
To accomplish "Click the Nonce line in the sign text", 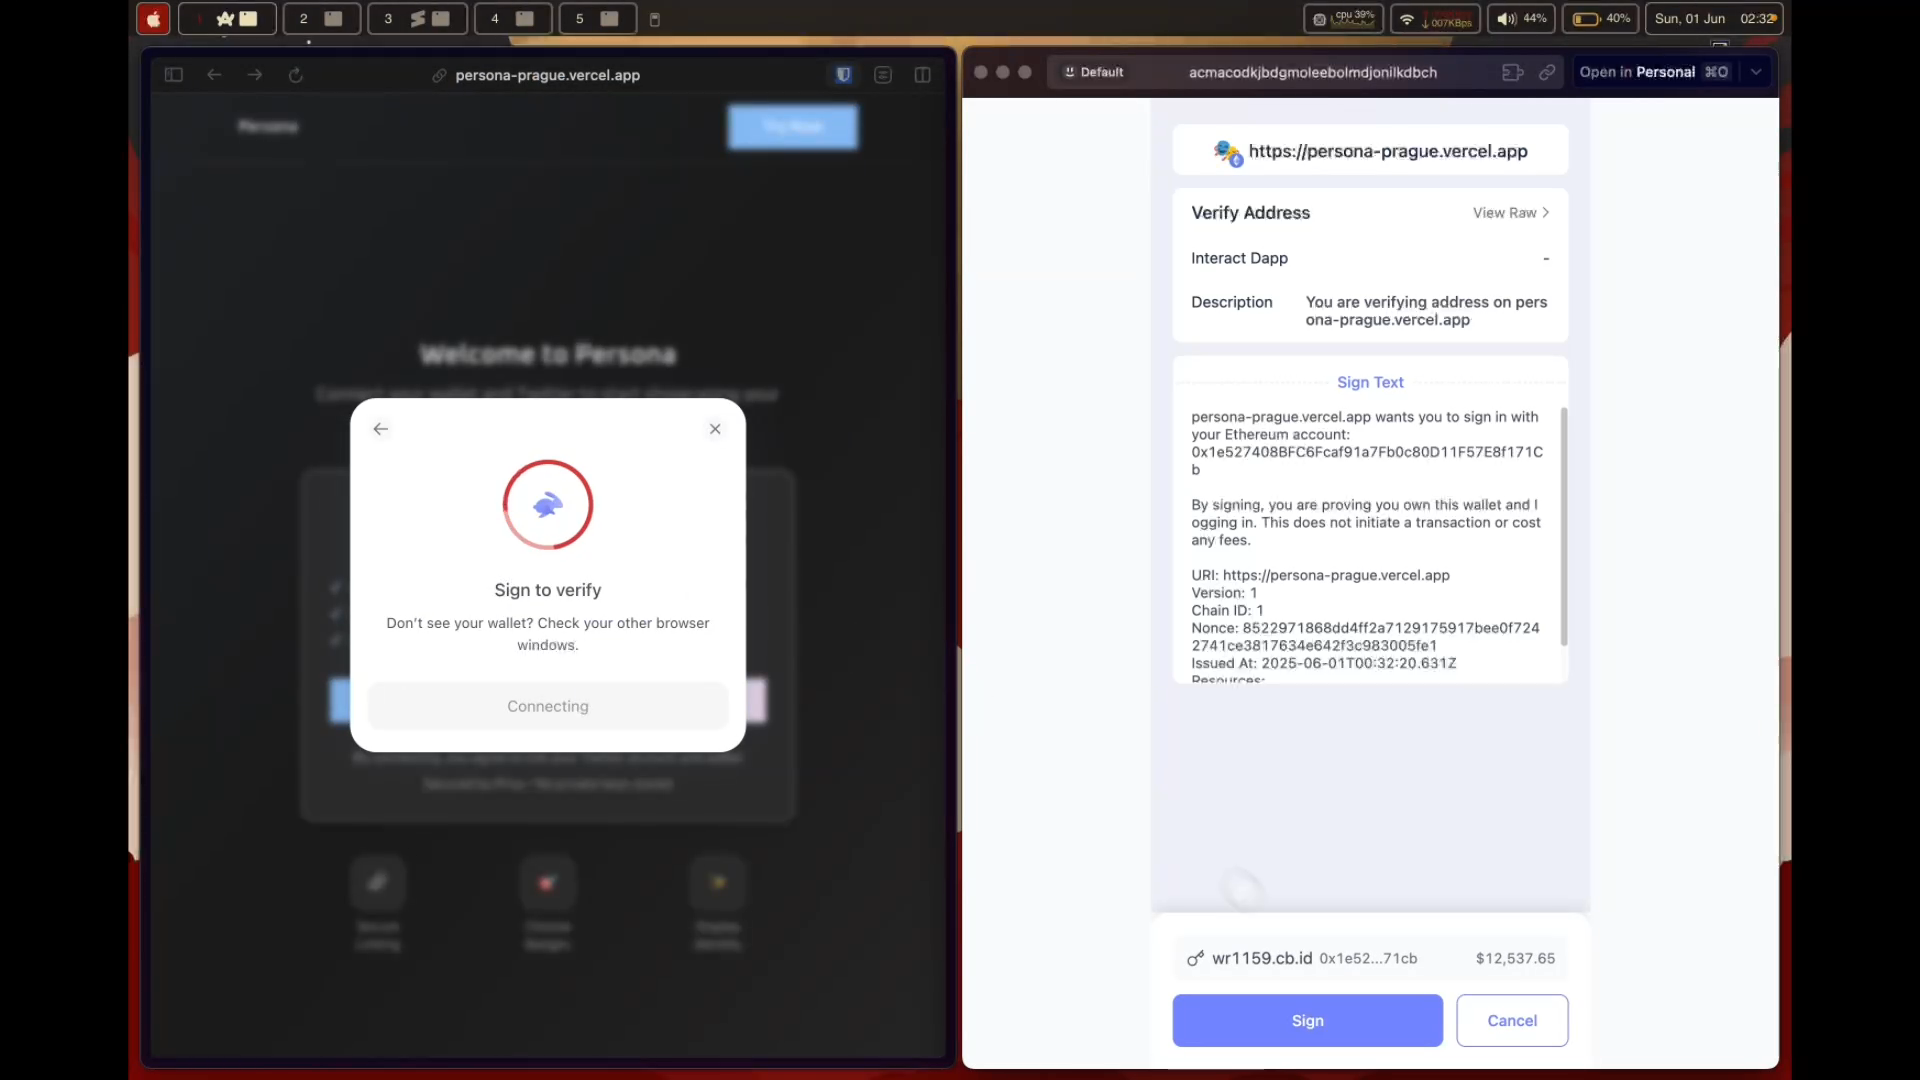I will point(1365,637).
